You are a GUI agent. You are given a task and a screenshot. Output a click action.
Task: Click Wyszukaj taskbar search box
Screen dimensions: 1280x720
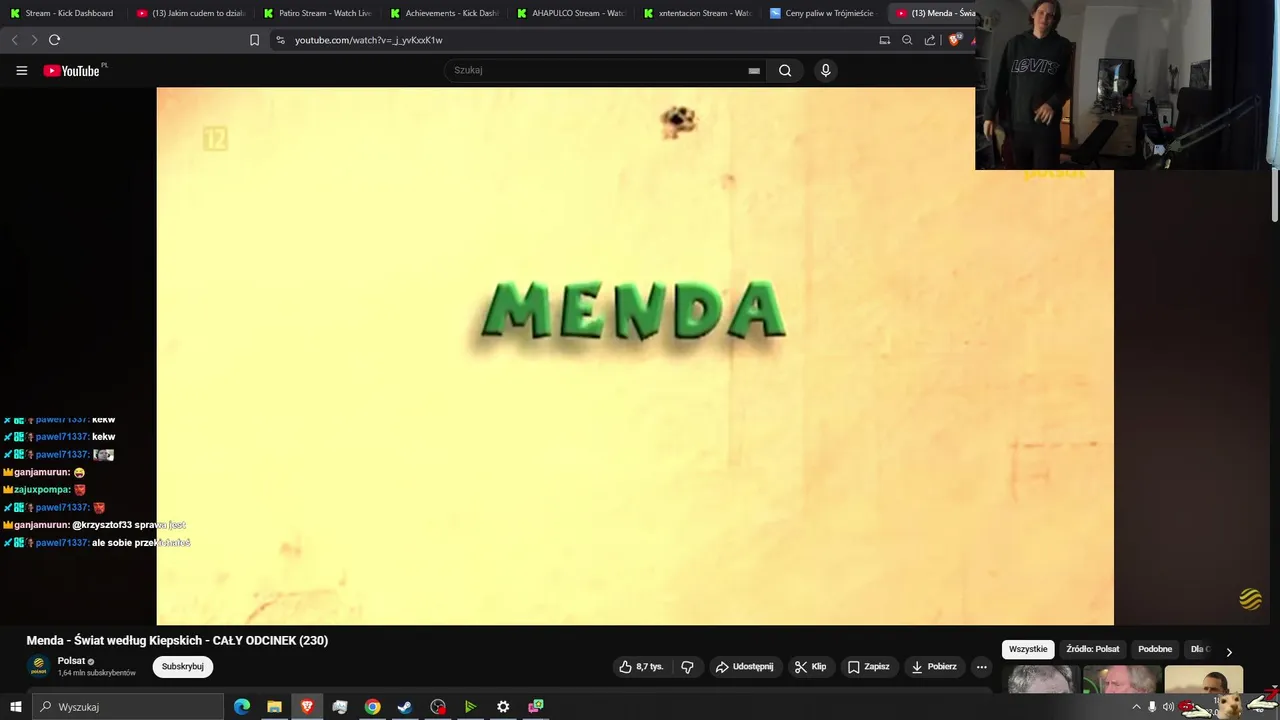[128, 707]
